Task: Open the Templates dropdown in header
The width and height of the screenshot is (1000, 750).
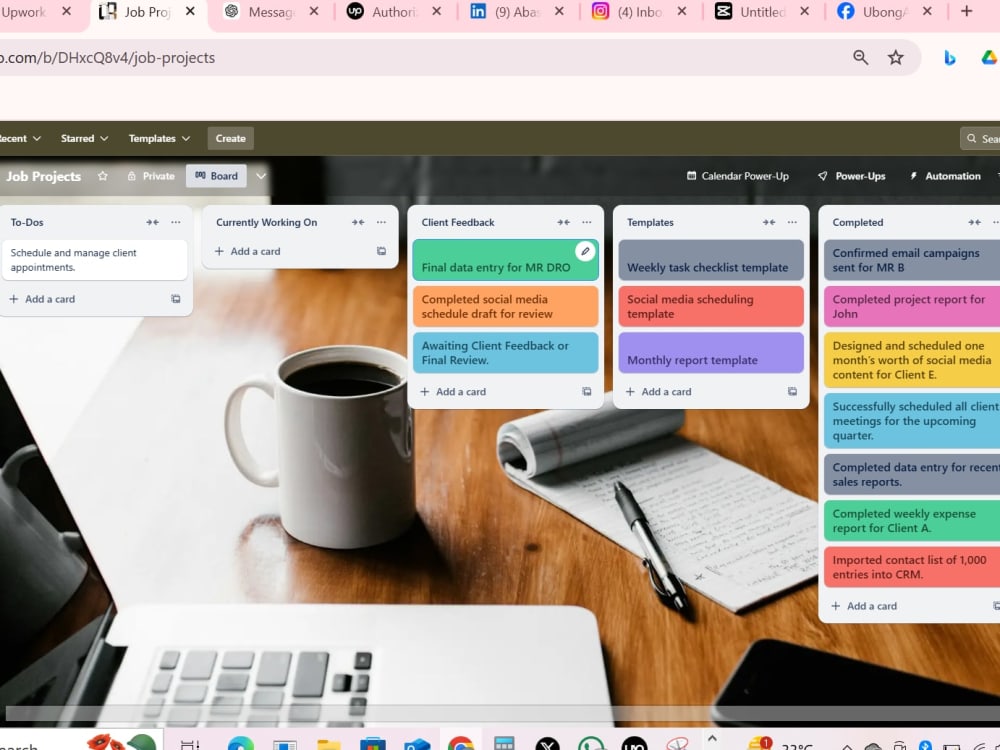Action: [x=159, y=138]
